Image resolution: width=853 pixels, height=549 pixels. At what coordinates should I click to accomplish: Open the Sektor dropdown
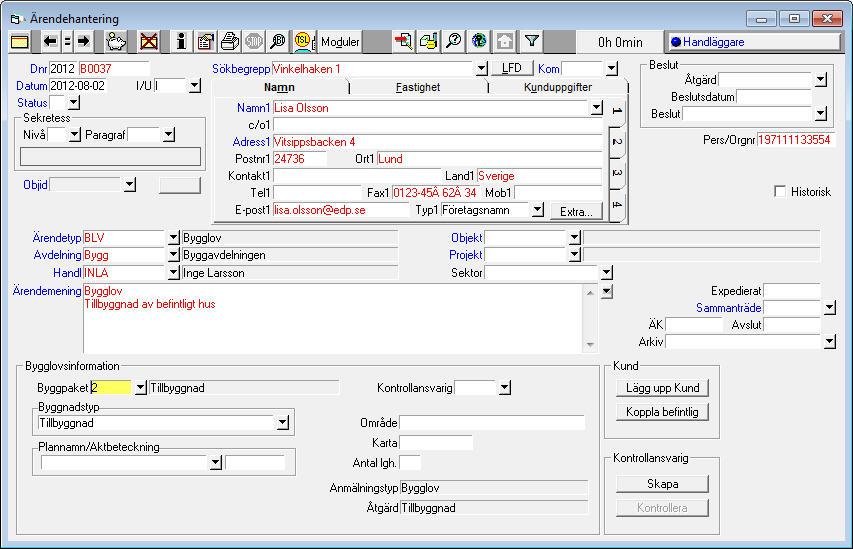[x=607, y=273]
